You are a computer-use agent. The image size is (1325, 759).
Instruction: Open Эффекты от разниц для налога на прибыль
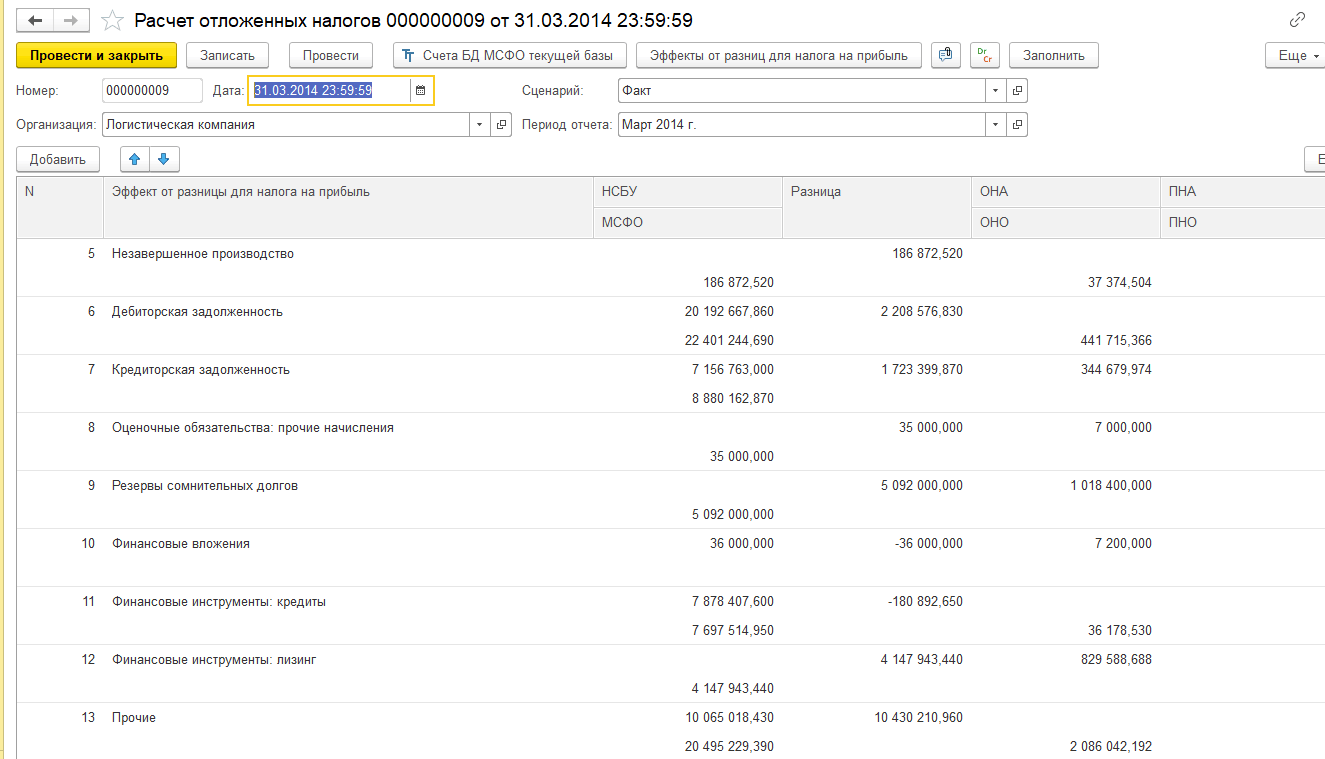pyautogui.click(x=779, y=55)
